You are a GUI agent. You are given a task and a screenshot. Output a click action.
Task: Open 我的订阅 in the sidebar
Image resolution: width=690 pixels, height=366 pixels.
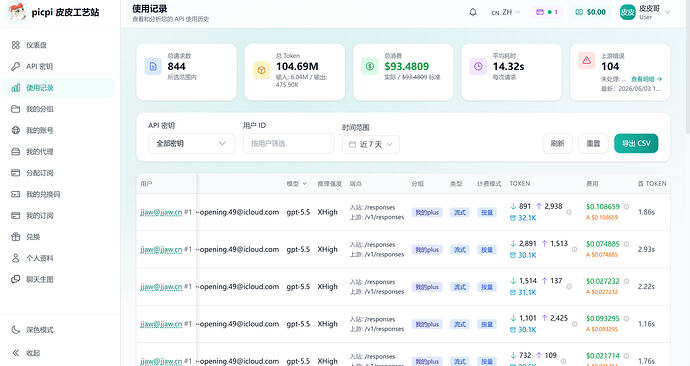59,215
